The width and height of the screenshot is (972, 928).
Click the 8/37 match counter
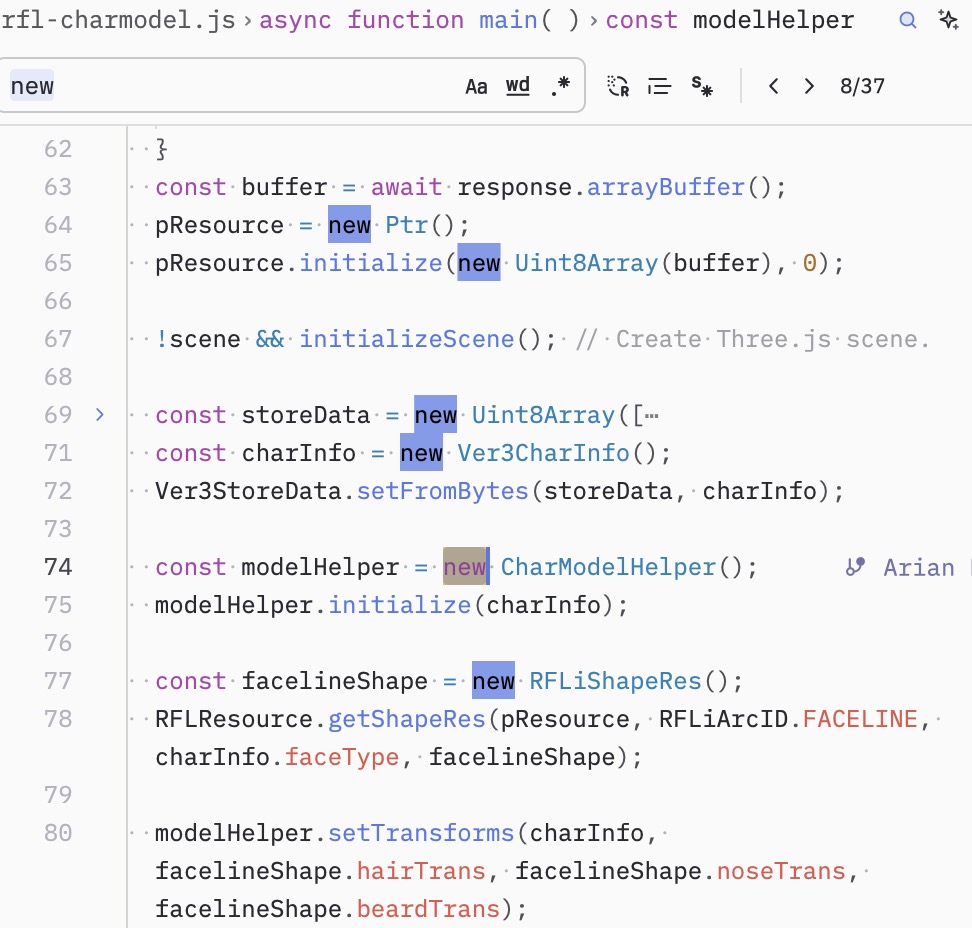pos(862,86)
